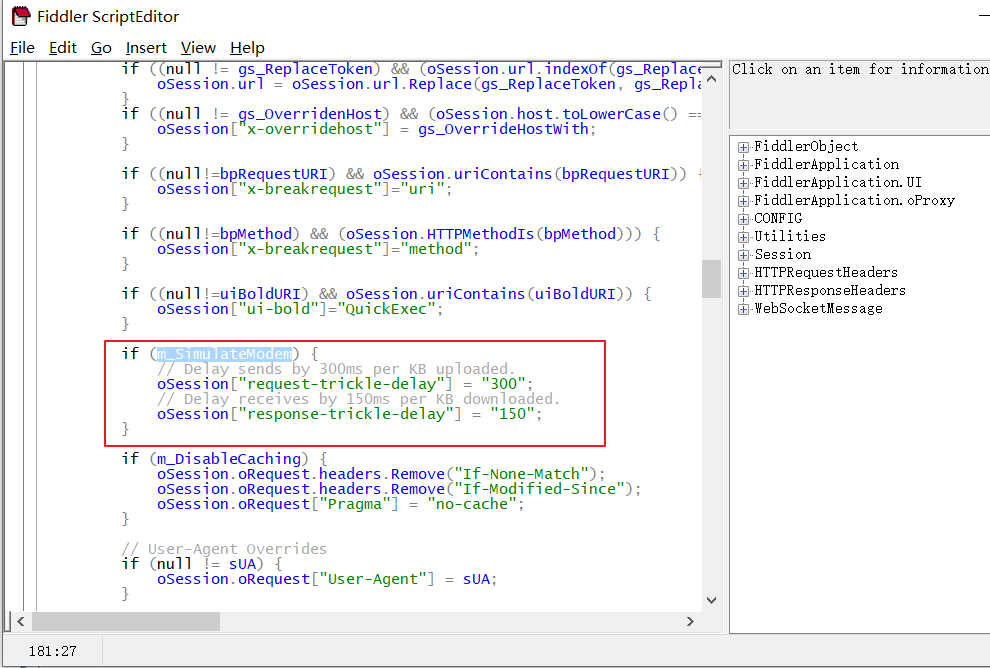Expand the WebSocketMessage node
This screenshot has height=668, width=990.
[x=743, y=309]
